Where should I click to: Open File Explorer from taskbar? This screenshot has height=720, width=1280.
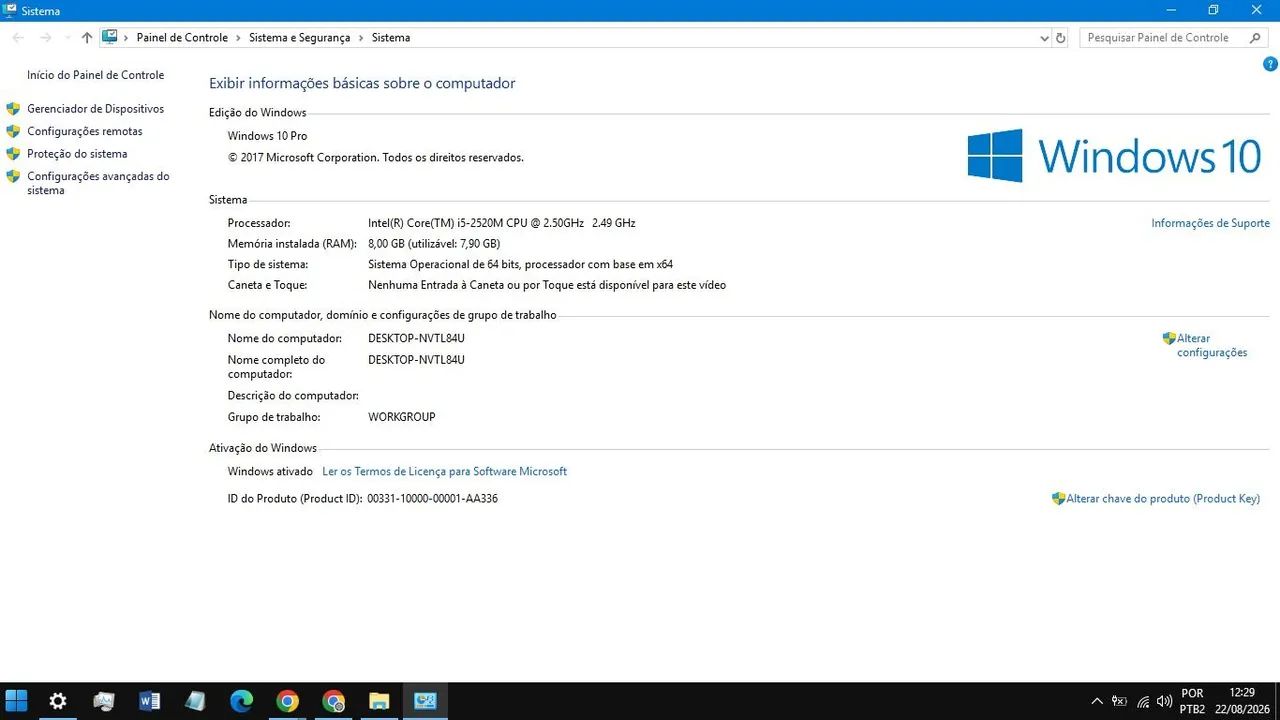coord(379,701)
